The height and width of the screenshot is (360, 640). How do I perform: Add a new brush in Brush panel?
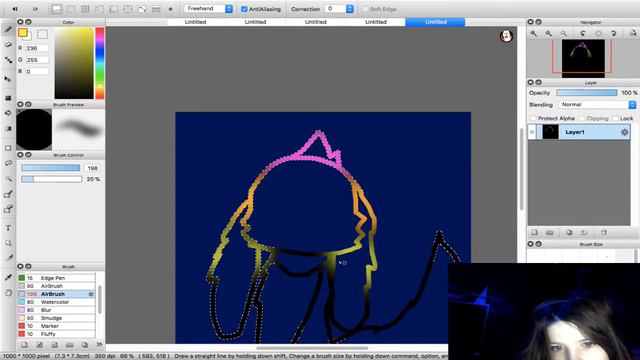[x=24, y=345]
